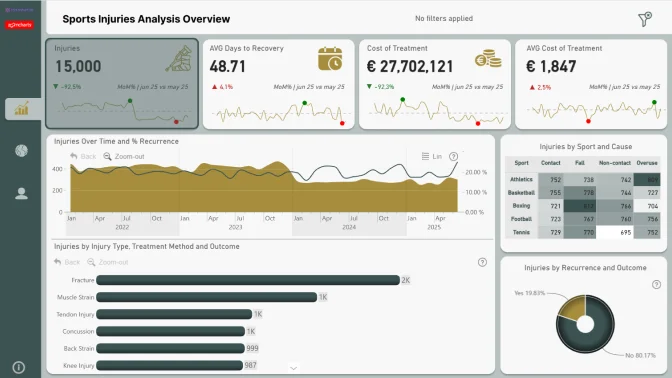Click Zoom-out on Injuries Over Time chart
672x378 pixels.
tap(124, 156)
